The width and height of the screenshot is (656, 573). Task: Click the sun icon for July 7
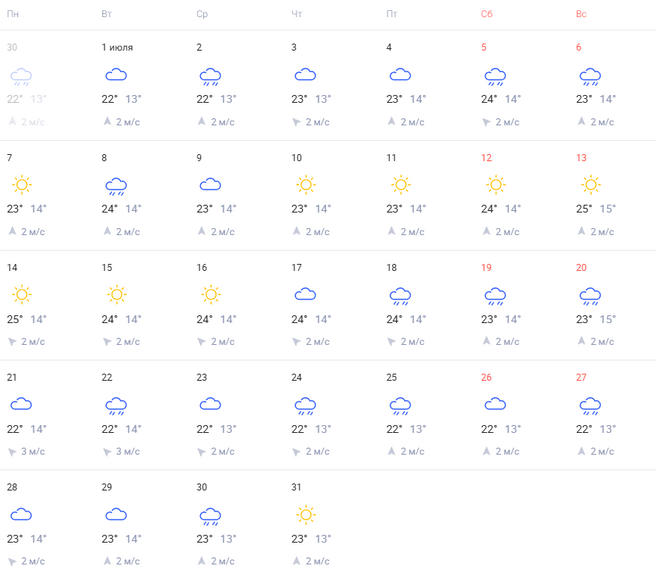(20, 185)
